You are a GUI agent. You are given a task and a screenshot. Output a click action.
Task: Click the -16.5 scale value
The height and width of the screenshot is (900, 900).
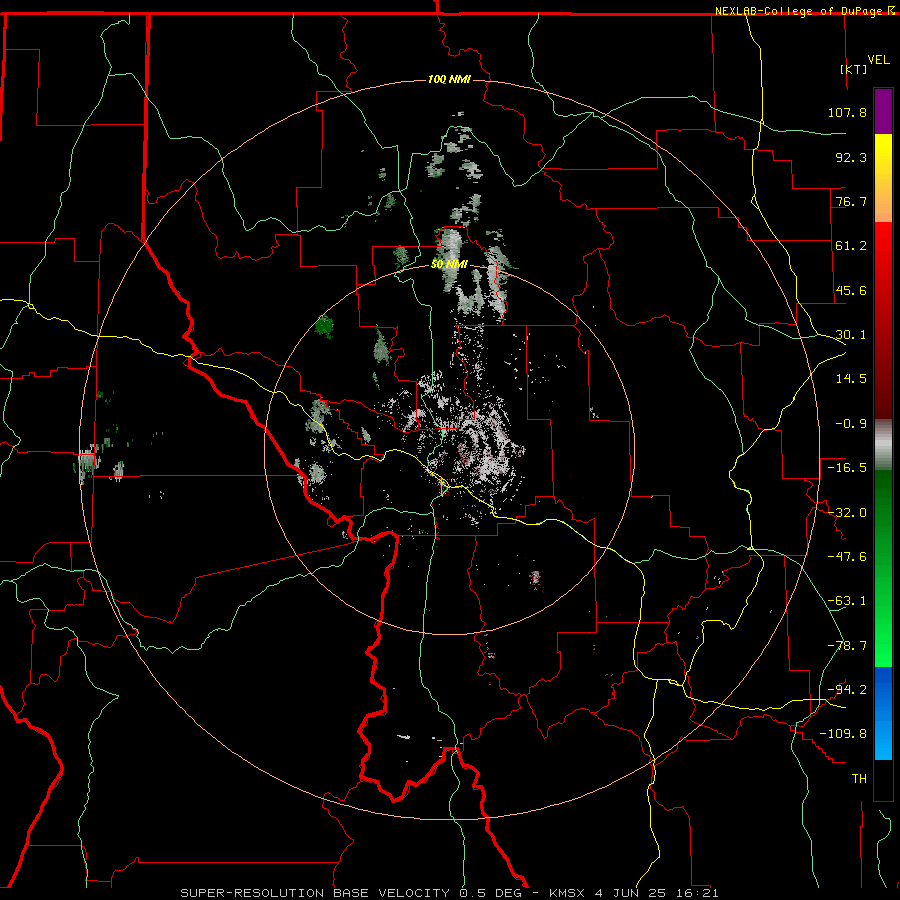pyautogui.click(x=847, y=468)
